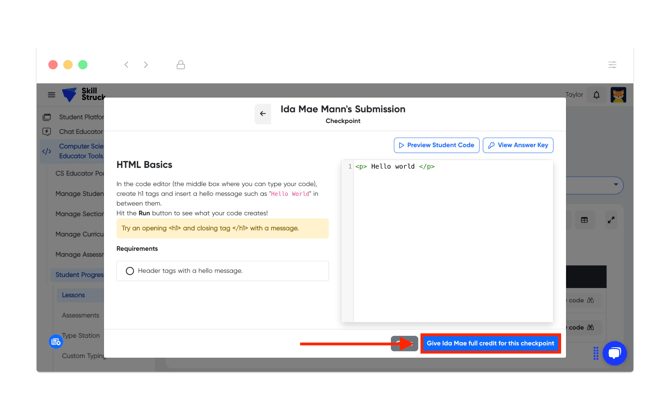Click the browser back navigation arrow
Screen dimensions: 670x418
(x=126, y=65)
